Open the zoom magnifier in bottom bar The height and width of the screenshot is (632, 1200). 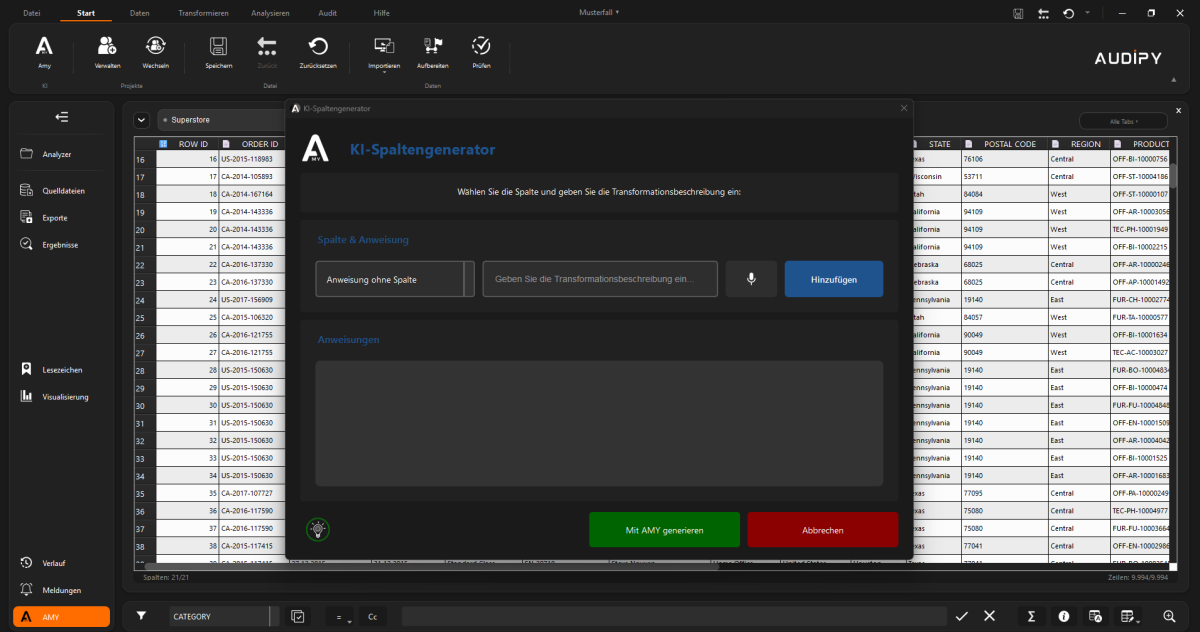click(1169, 616)
